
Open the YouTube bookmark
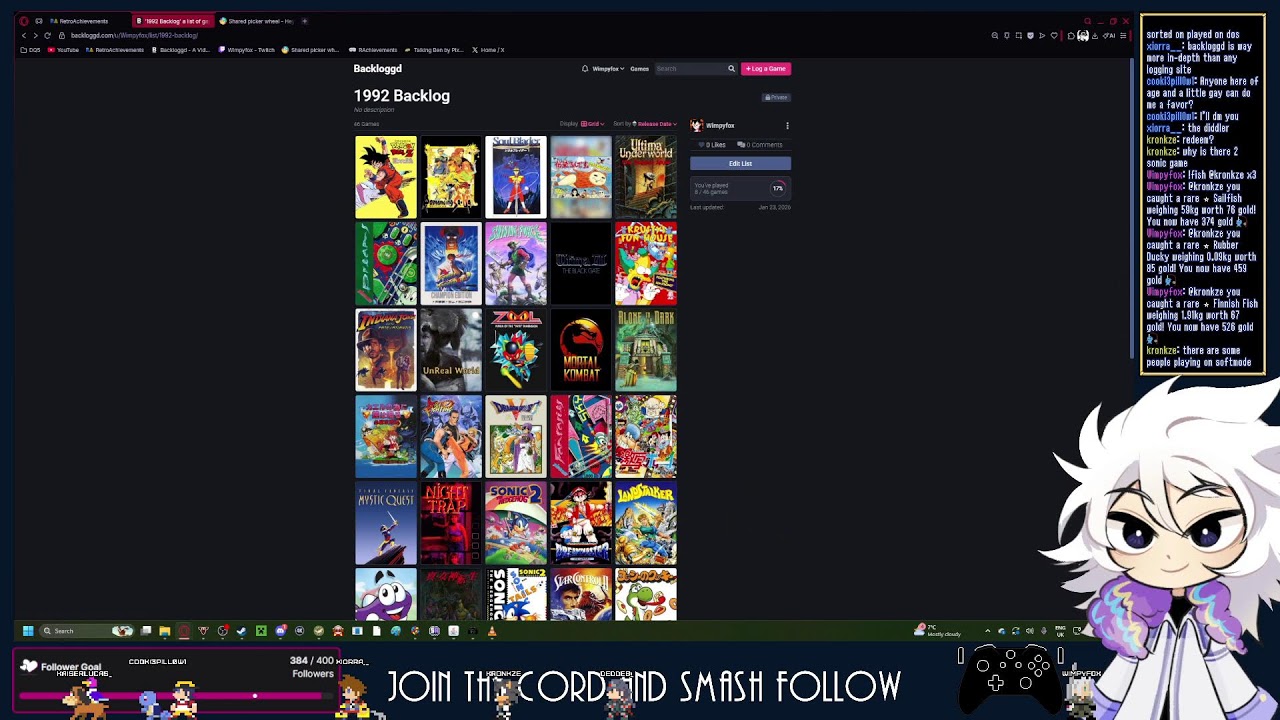click(x=64, y=50)
